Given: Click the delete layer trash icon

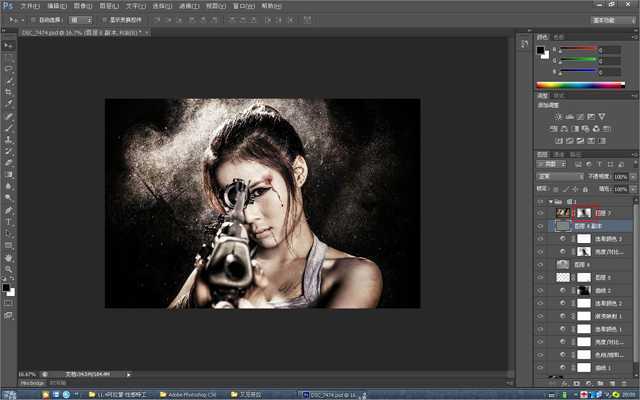Looking at the screenshot, I should point(624,384).
